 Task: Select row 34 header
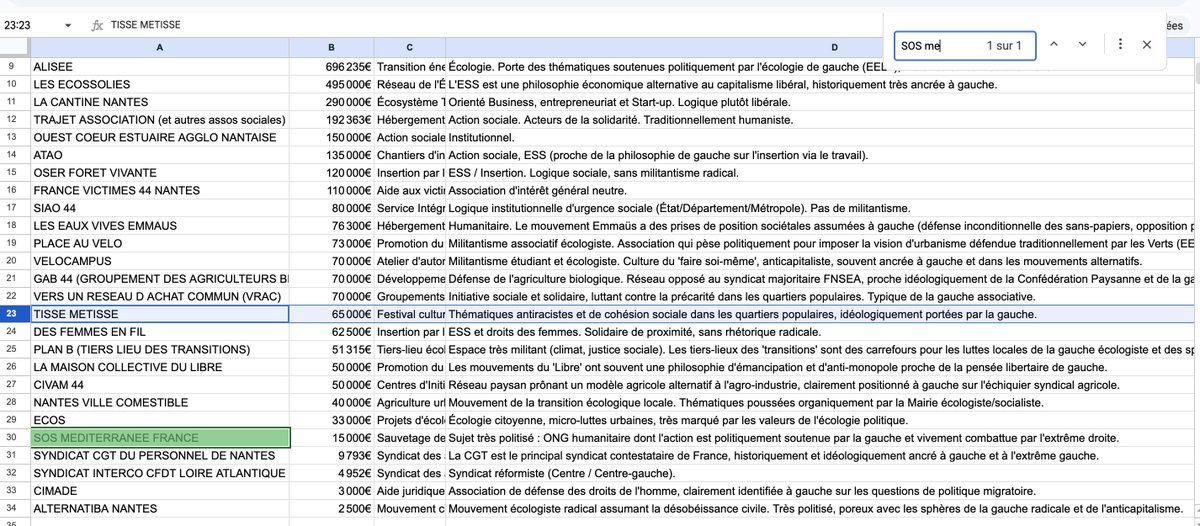click(x=14, y=509)
